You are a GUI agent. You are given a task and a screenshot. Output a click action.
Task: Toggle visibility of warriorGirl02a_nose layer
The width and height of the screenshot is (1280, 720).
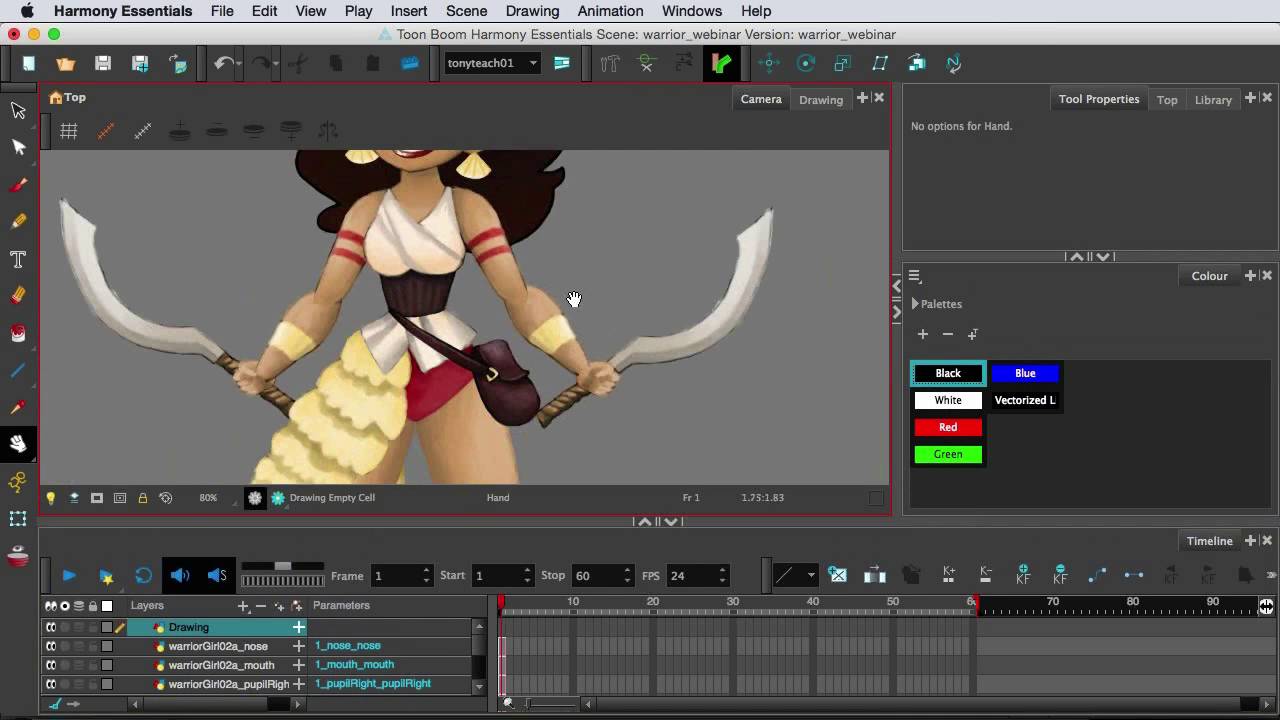tap(50, 646)
